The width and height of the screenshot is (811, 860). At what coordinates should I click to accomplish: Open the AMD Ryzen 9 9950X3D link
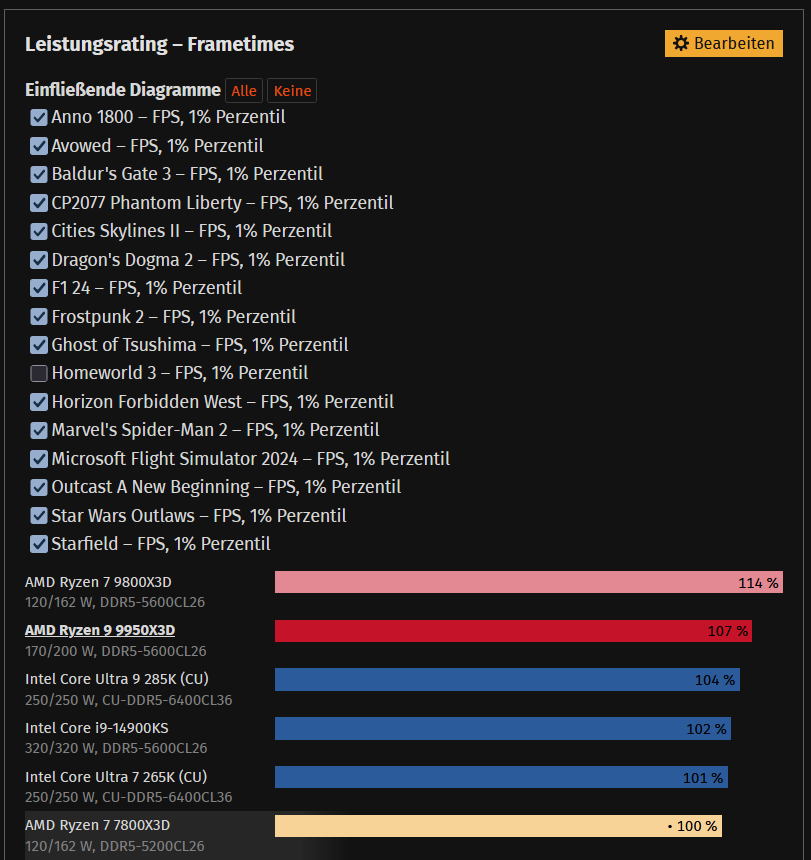pyautogui.click(x=100, y=630)
